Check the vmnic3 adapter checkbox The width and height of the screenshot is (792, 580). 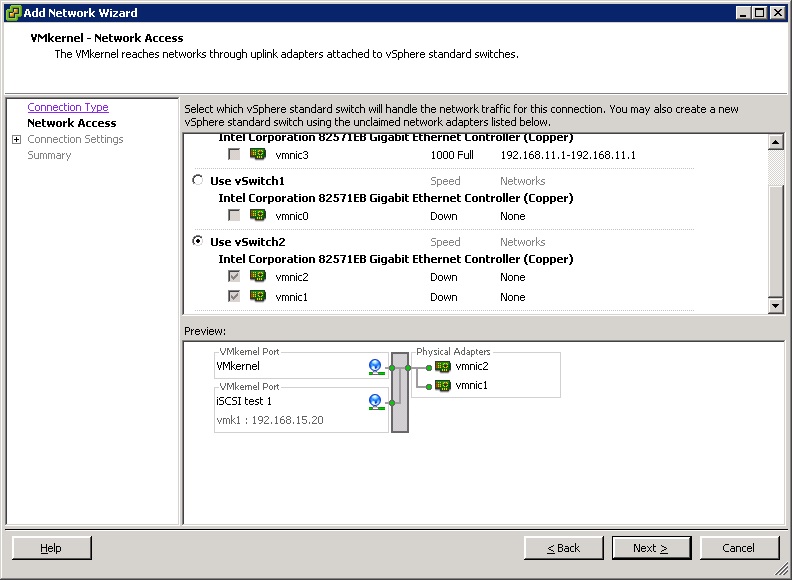coord(234,155)
